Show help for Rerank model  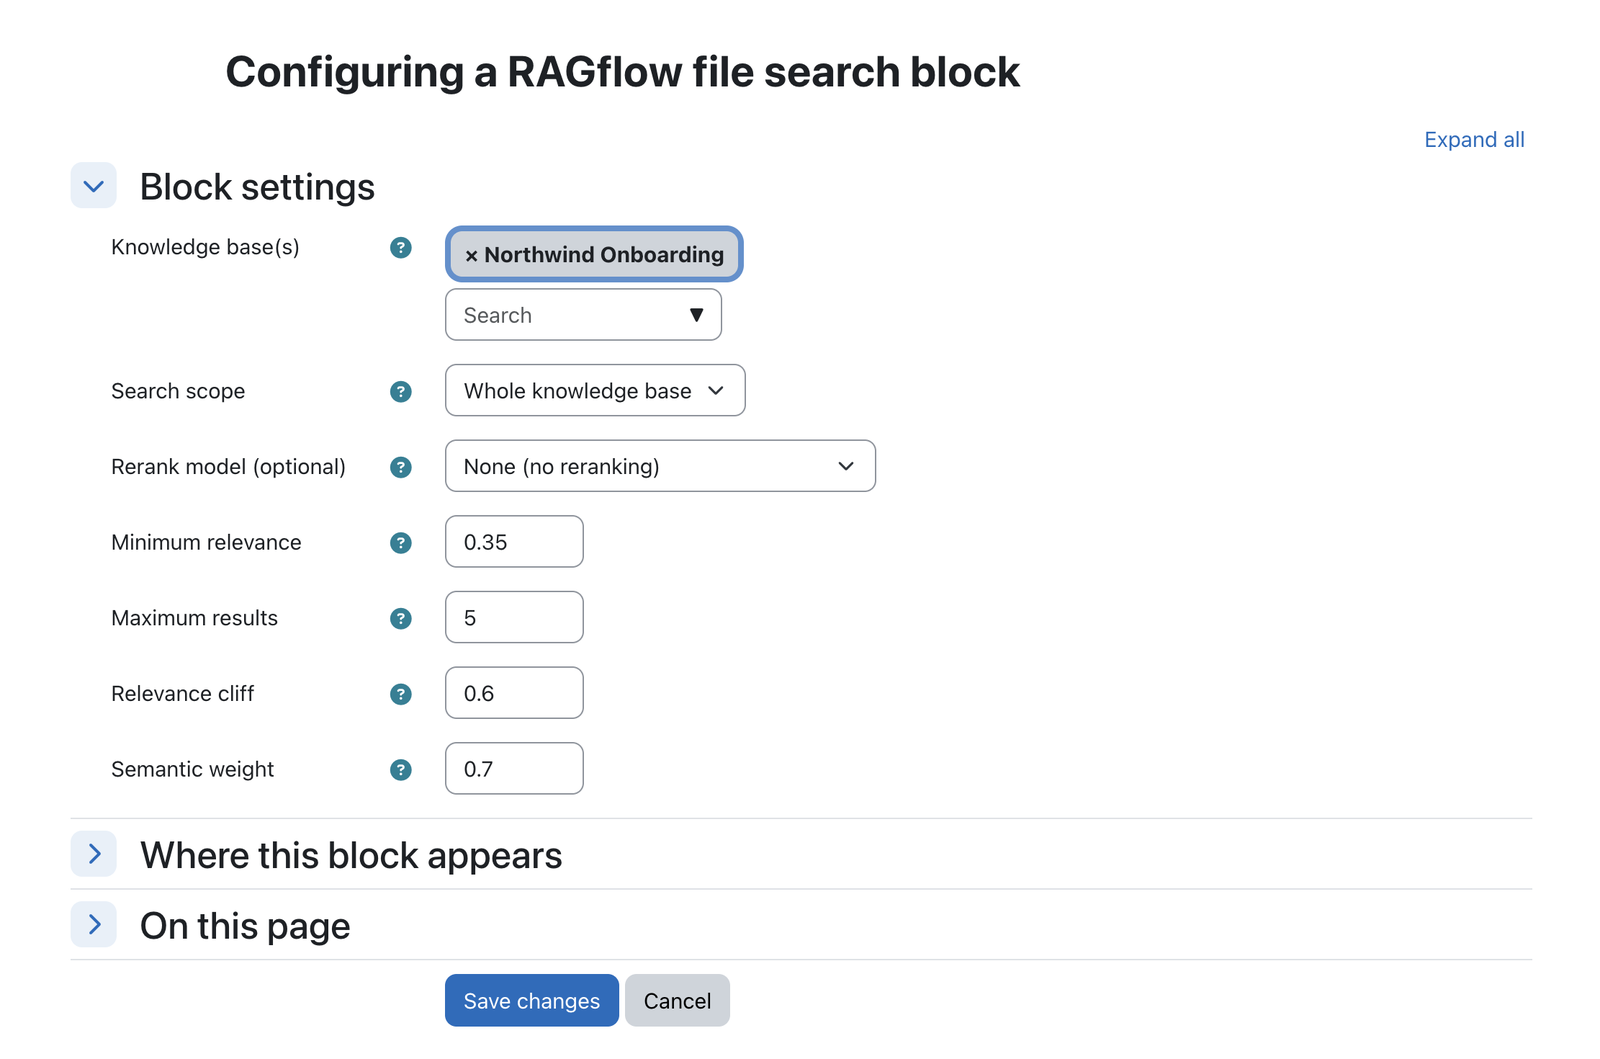(x=401, y=467)
